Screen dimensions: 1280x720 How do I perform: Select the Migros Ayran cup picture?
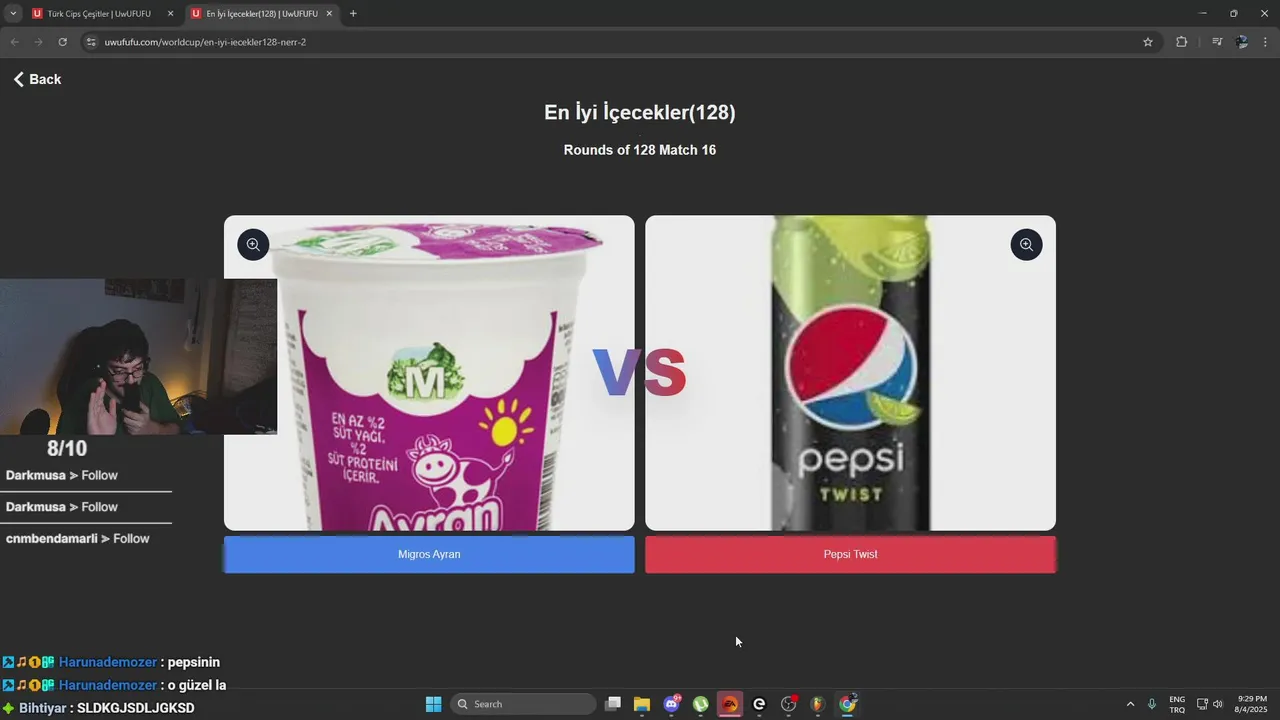[429, 373]
